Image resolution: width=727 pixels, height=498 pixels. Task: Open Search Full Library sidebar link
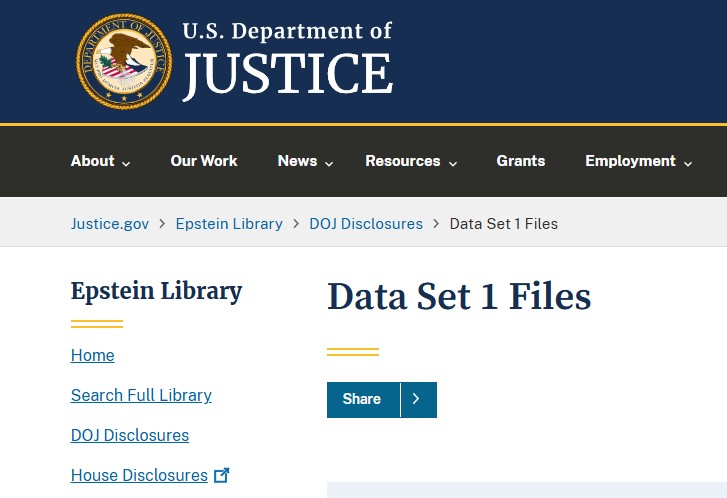(141, 395)
